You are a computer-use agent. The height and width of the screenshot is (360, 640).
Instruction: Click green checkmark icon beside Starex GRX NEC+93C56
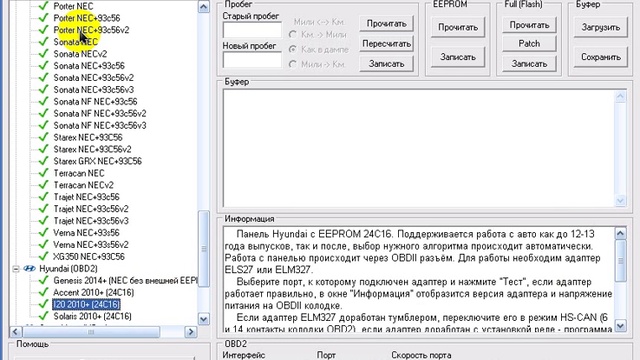(x=43, y=161)
